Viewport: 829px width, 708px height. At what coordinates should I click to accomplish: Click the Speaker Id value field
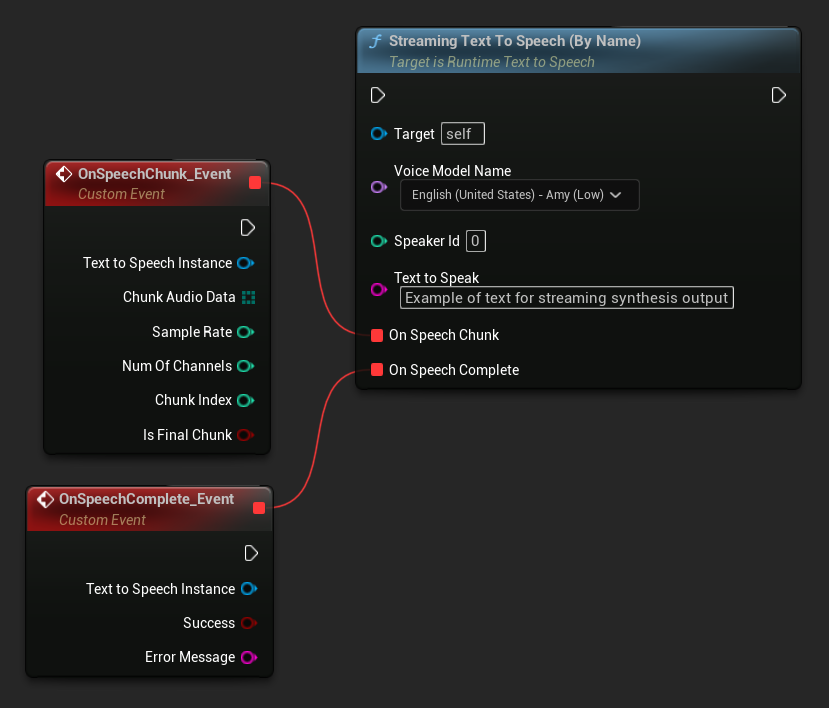[x=476, y=241]
